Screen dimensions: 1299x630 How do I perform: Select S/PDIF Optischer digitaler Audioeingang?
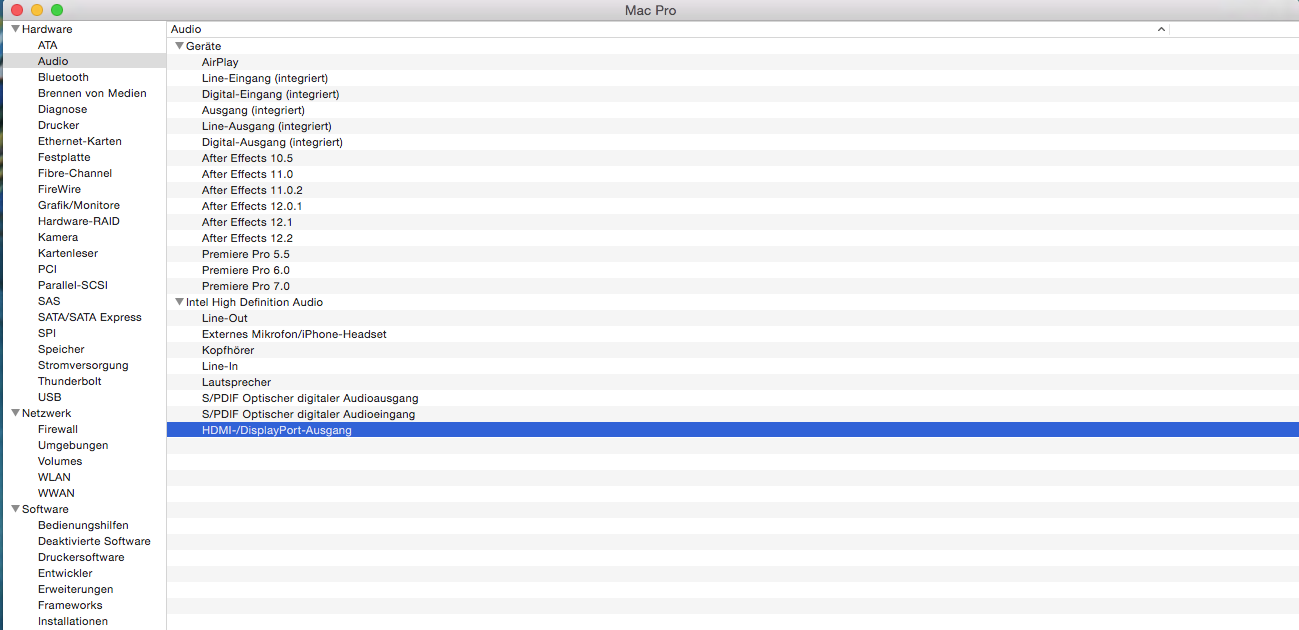(x=732, y=414)
